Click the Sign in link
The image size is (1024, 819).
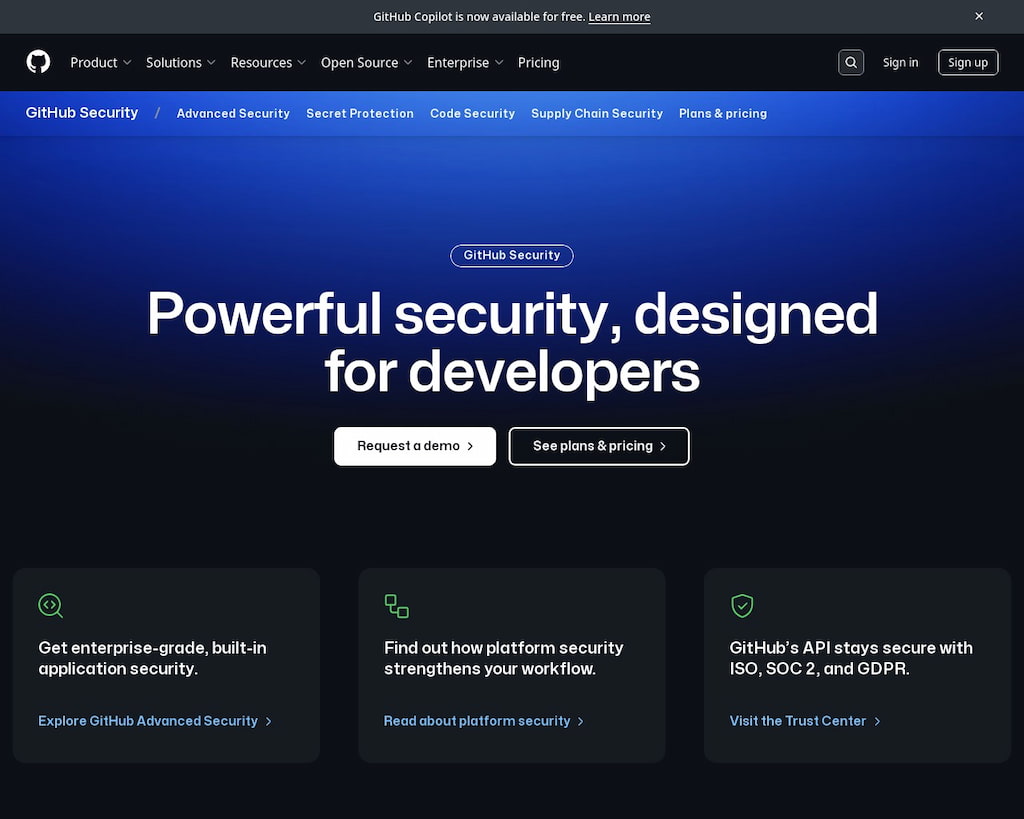click(x=900, y=62)
